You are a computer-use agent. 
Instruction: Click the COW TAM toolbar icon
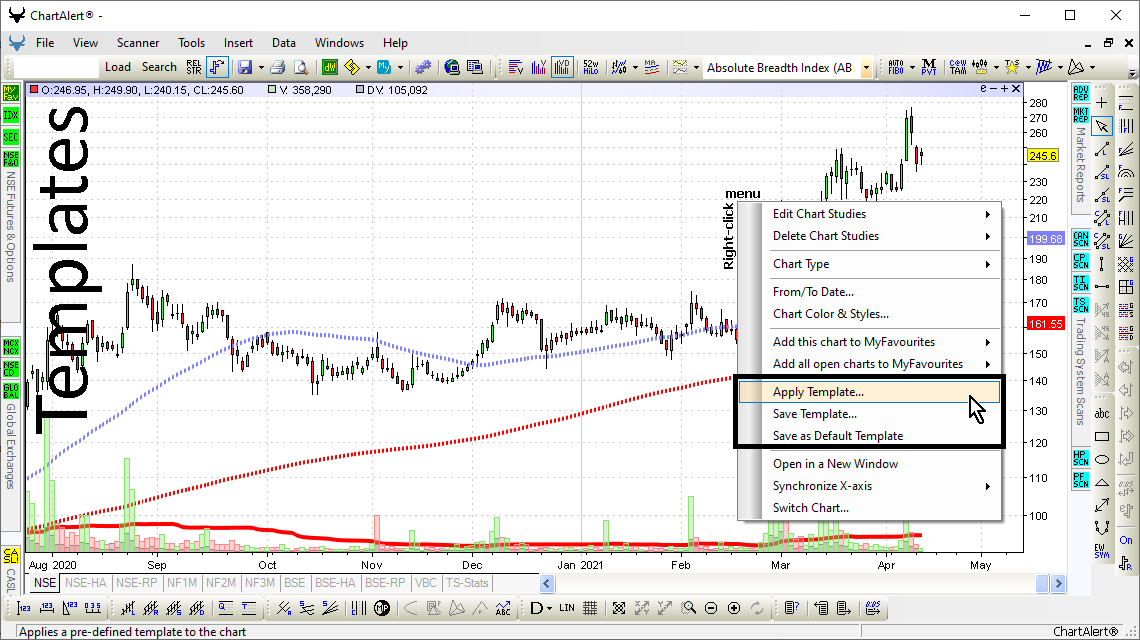[958, 68]
